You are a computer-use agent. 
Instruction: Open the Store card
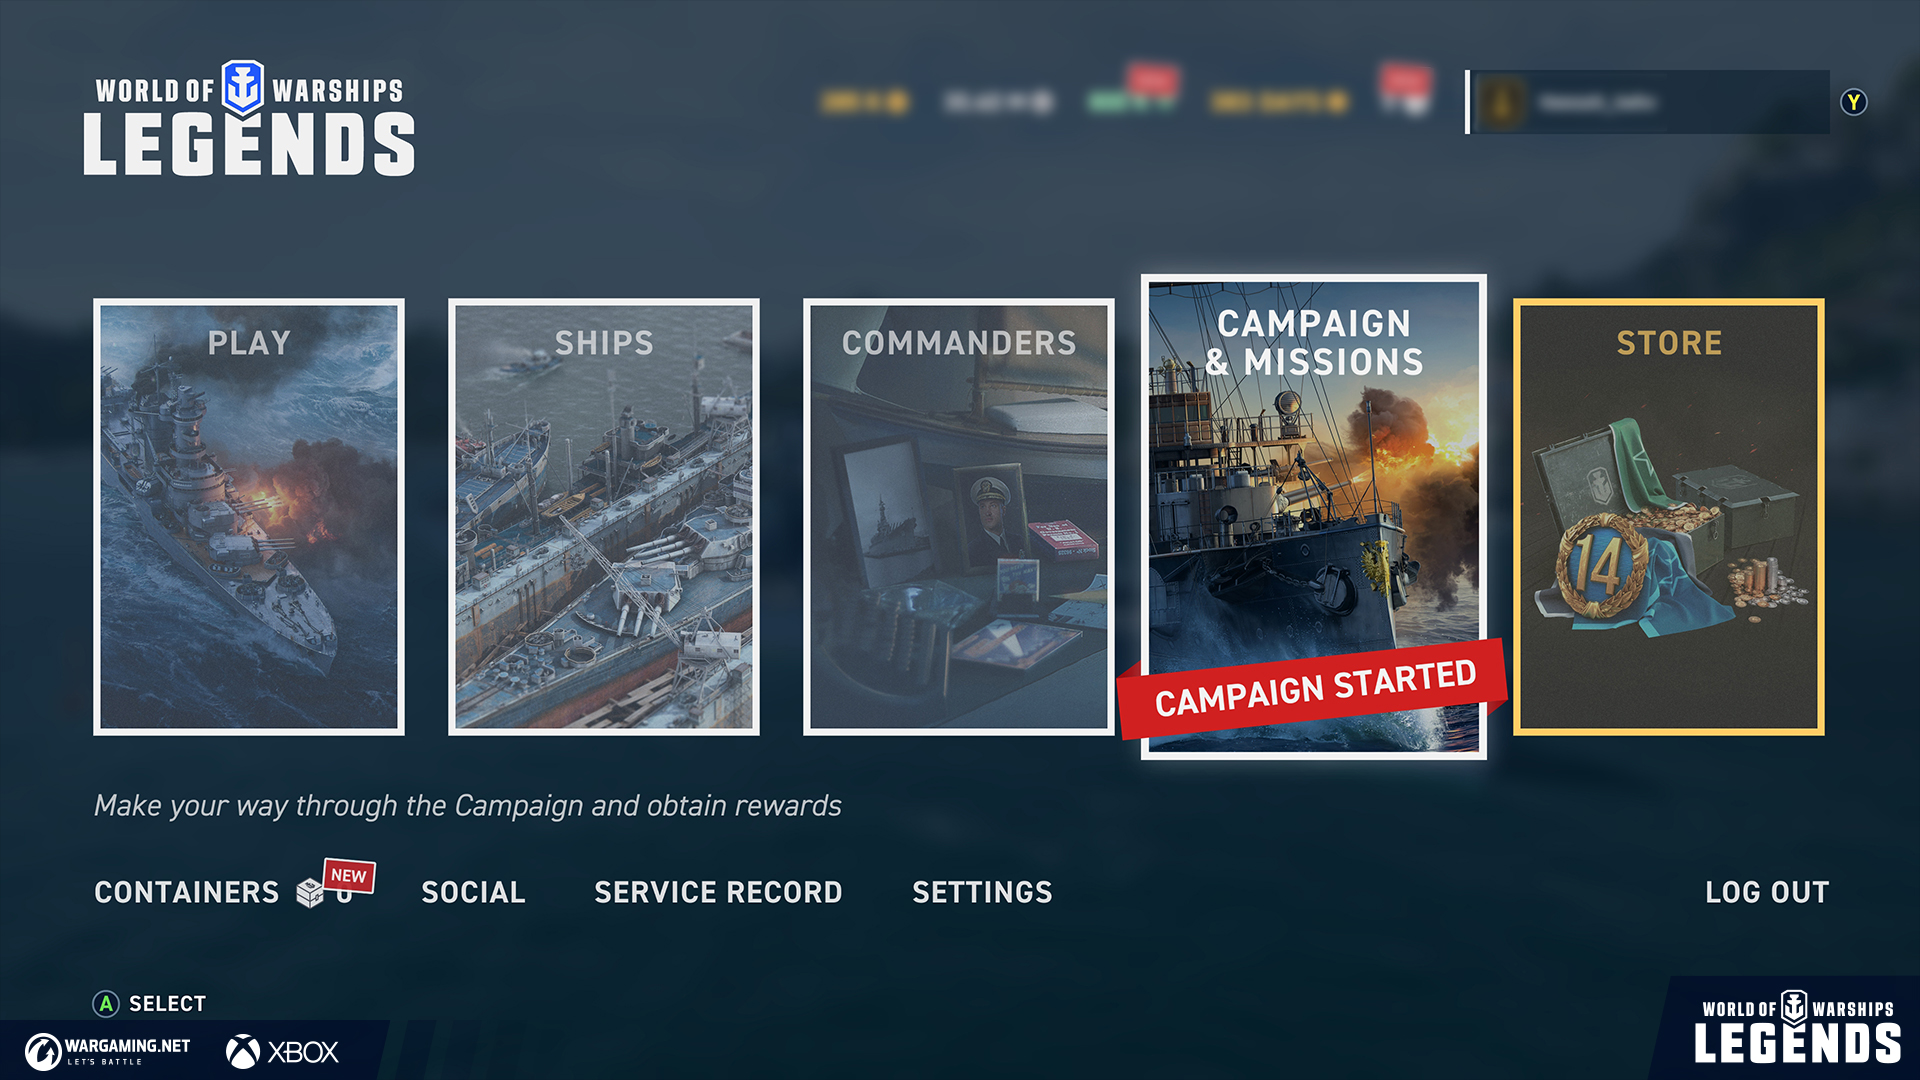click(1669, 517)
